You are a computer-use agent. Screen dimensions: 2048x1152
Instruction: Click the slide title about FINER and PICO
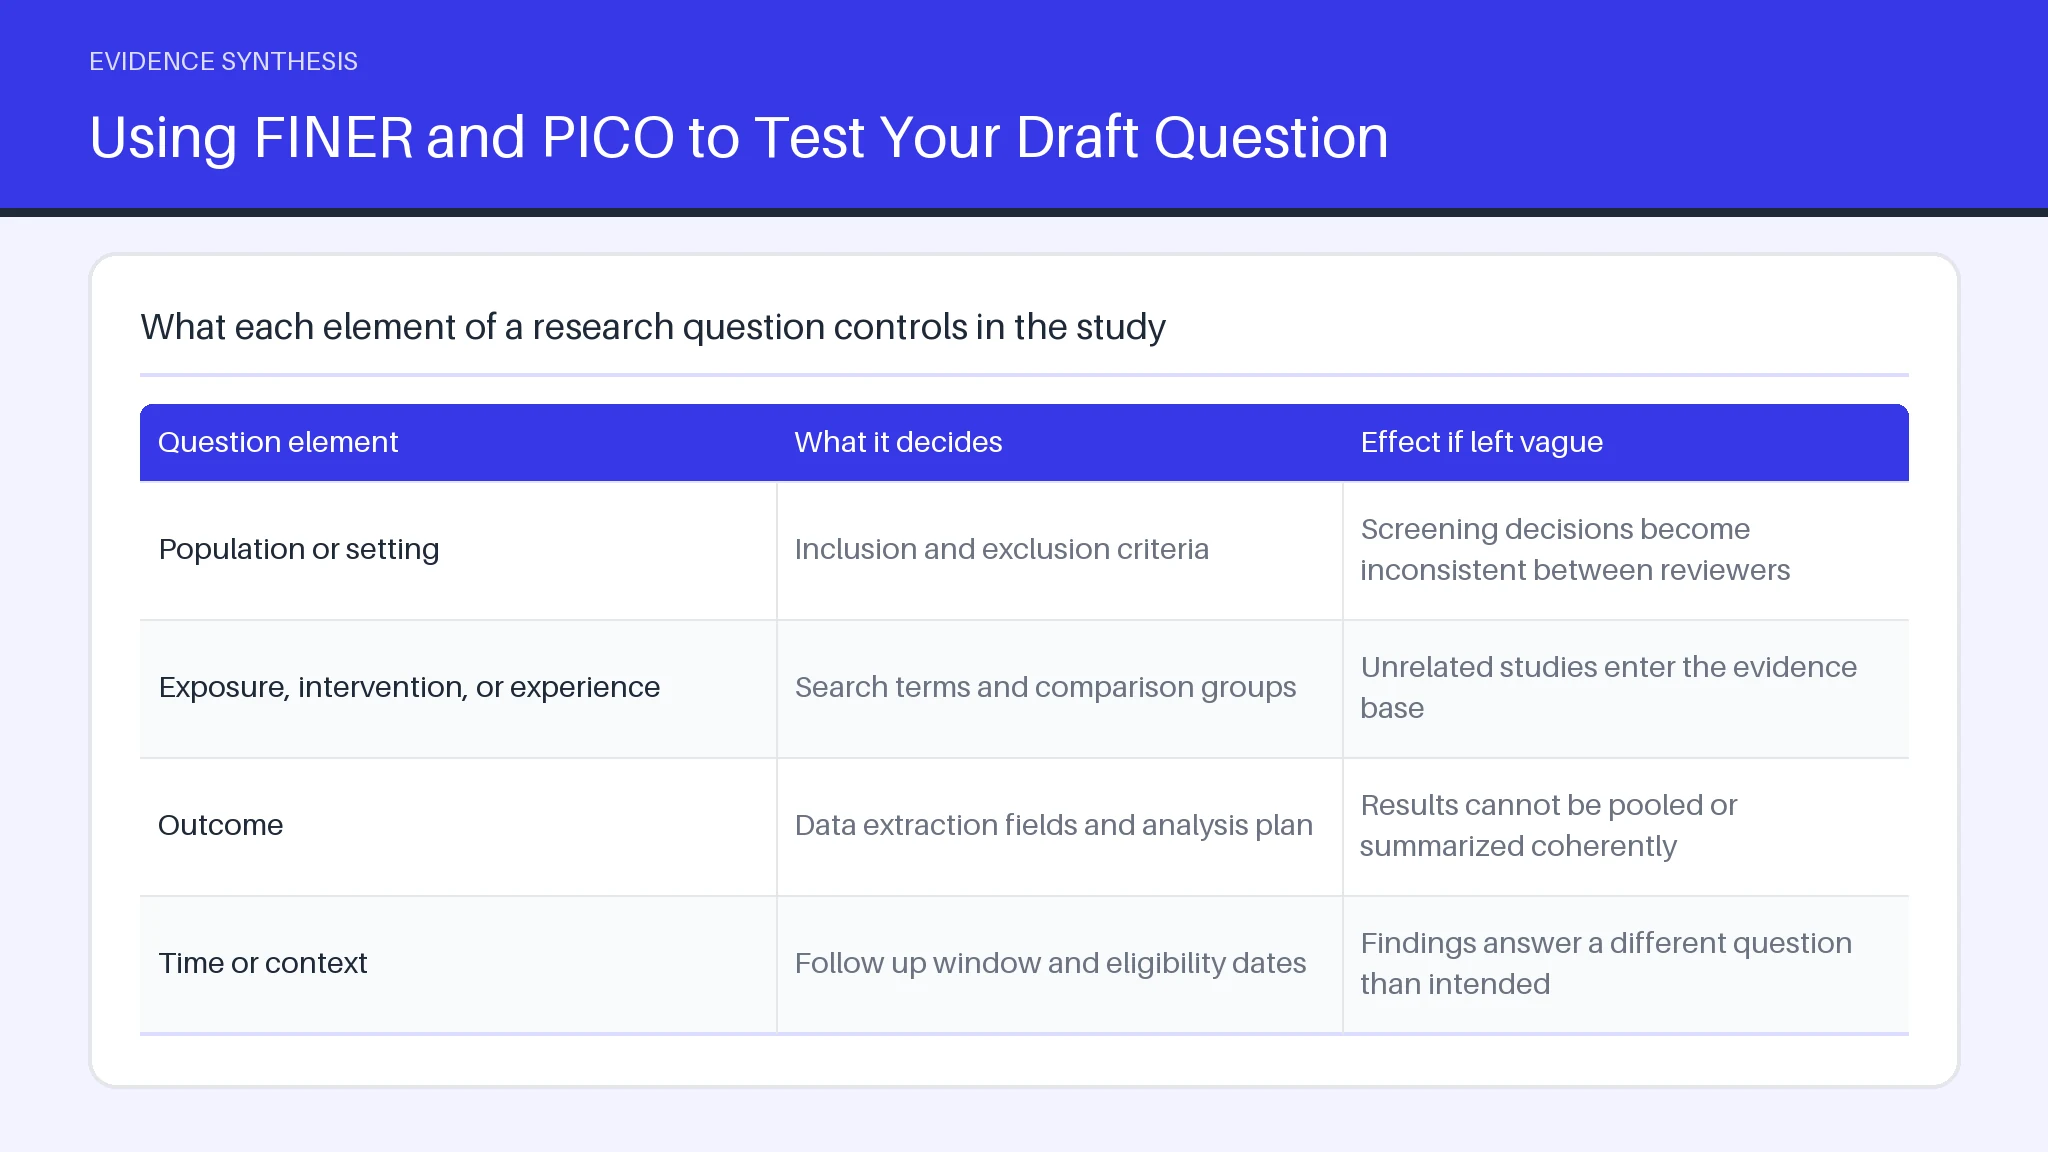click(x=739, y=137)
